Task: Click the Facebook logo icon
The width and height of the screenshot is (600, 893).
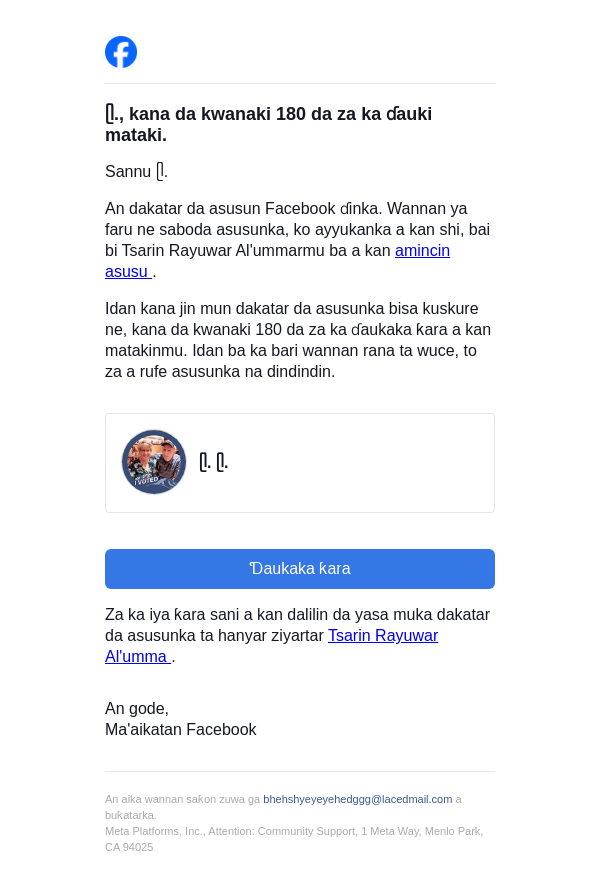Action: point(121,52)
